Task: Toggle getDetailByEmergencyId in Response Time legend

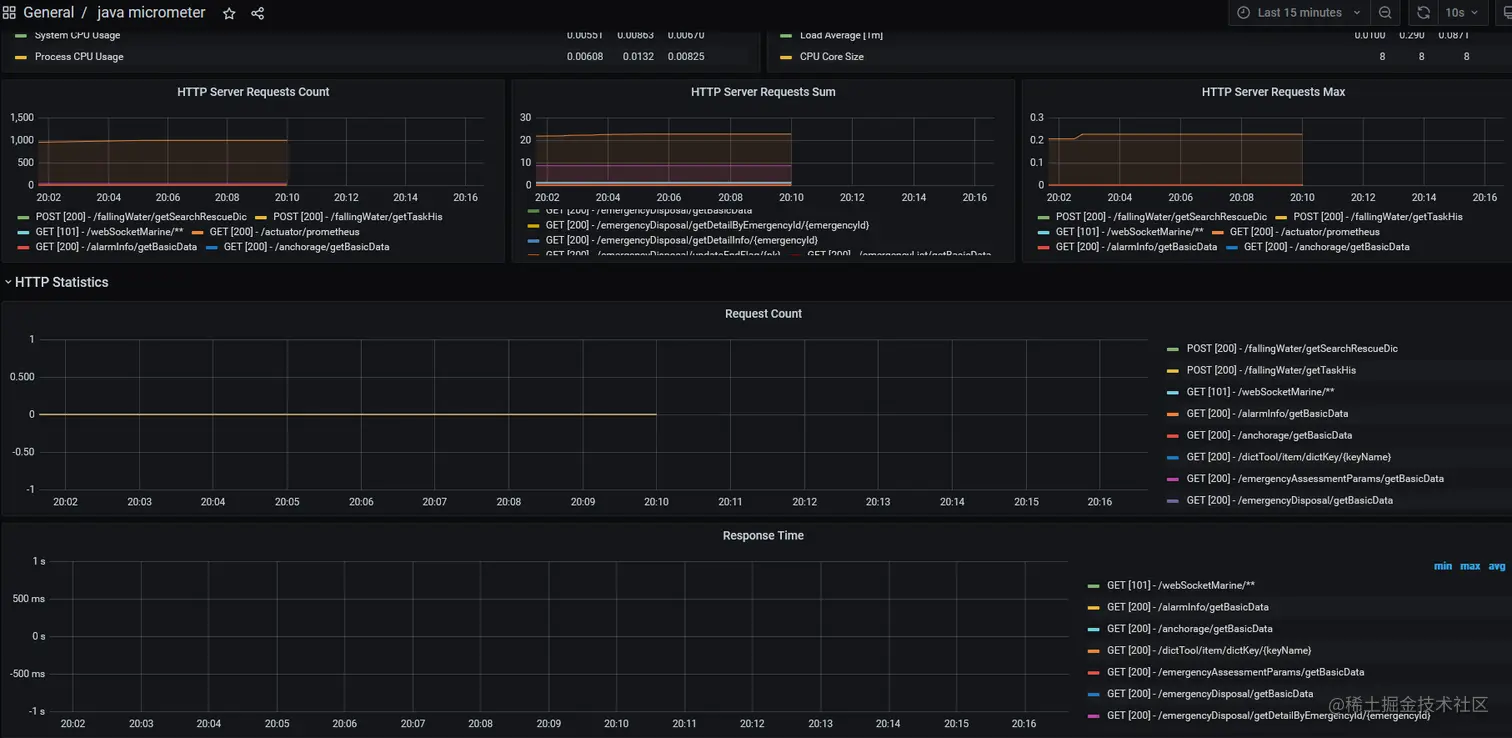Action: click(1268, 716)
